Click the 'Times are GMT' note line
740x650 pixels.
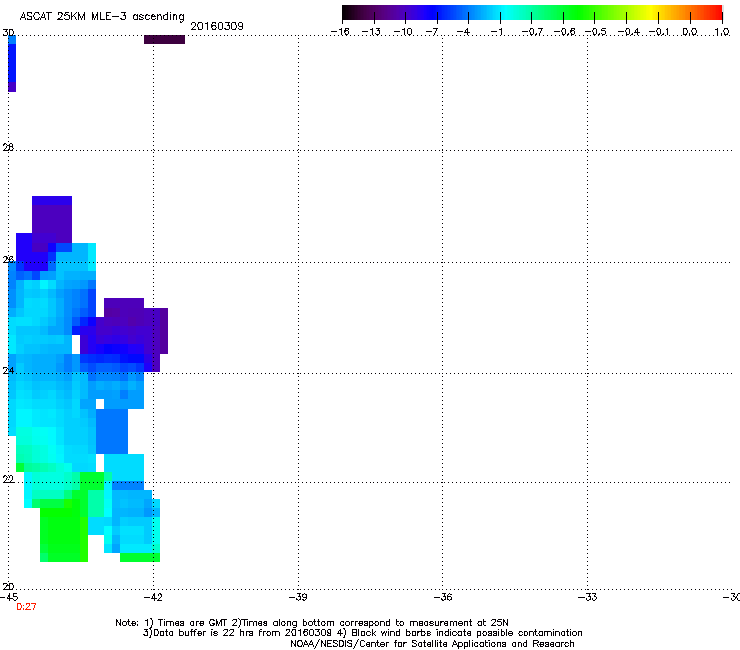[x=312, y=623]
